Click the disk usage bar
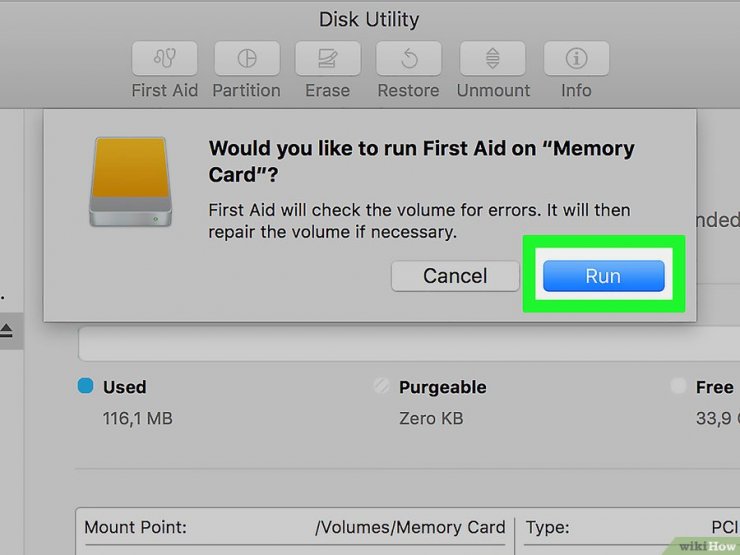Viewport: 740px width, 555px height. 409,343
